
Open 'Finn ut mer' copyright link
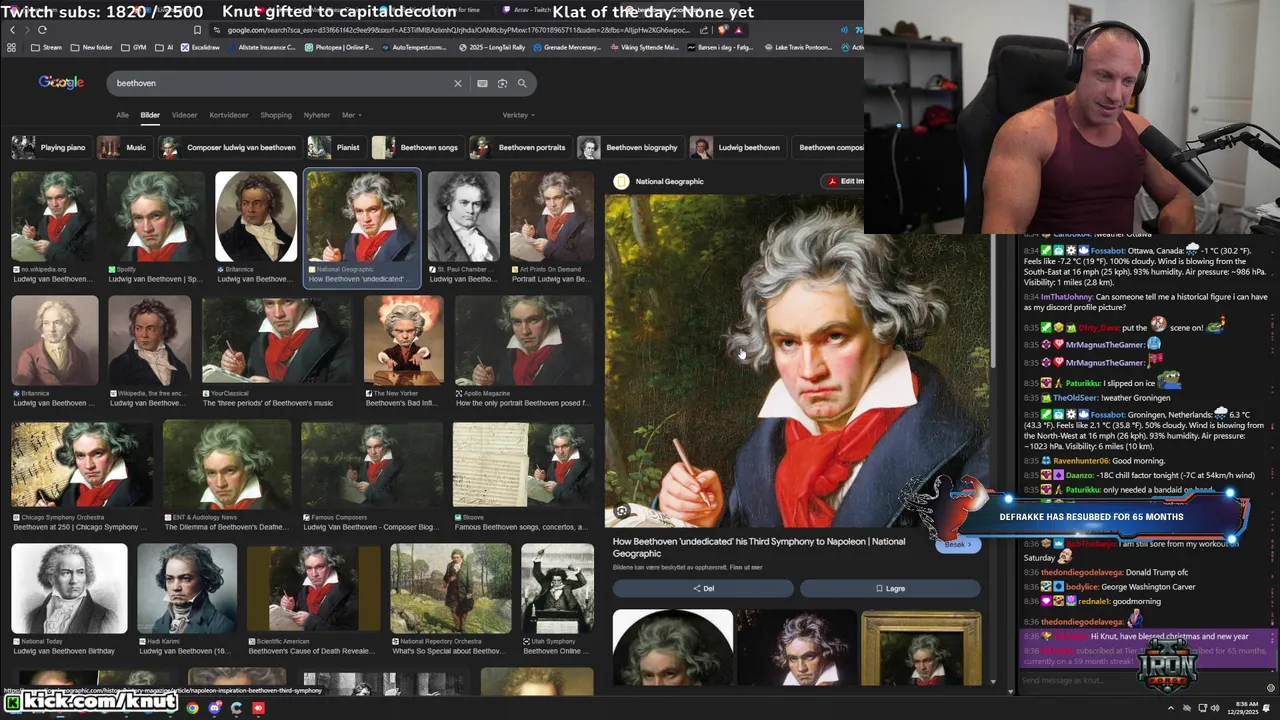(746, 567)
